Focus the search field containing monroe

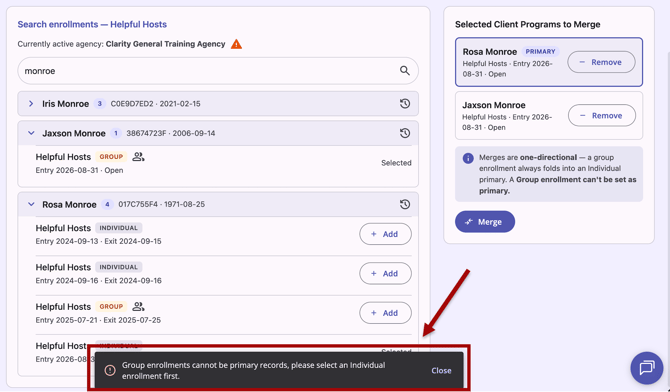(x=218, y=71)
